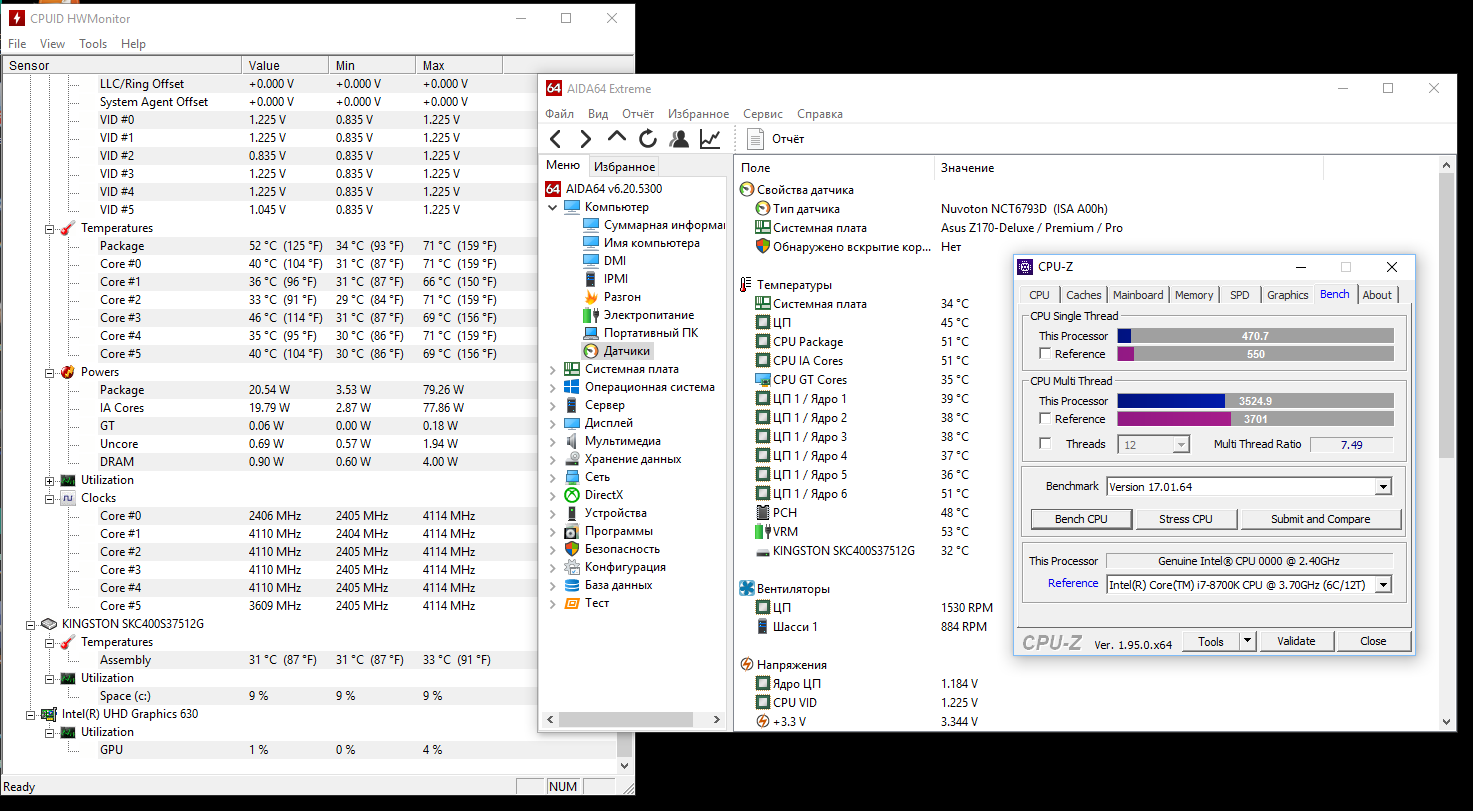Select the Суммарная информация icon in AIDA64 tree
Image resolution: width=1473 pixels, height=811 pixels.
[590, 225]
